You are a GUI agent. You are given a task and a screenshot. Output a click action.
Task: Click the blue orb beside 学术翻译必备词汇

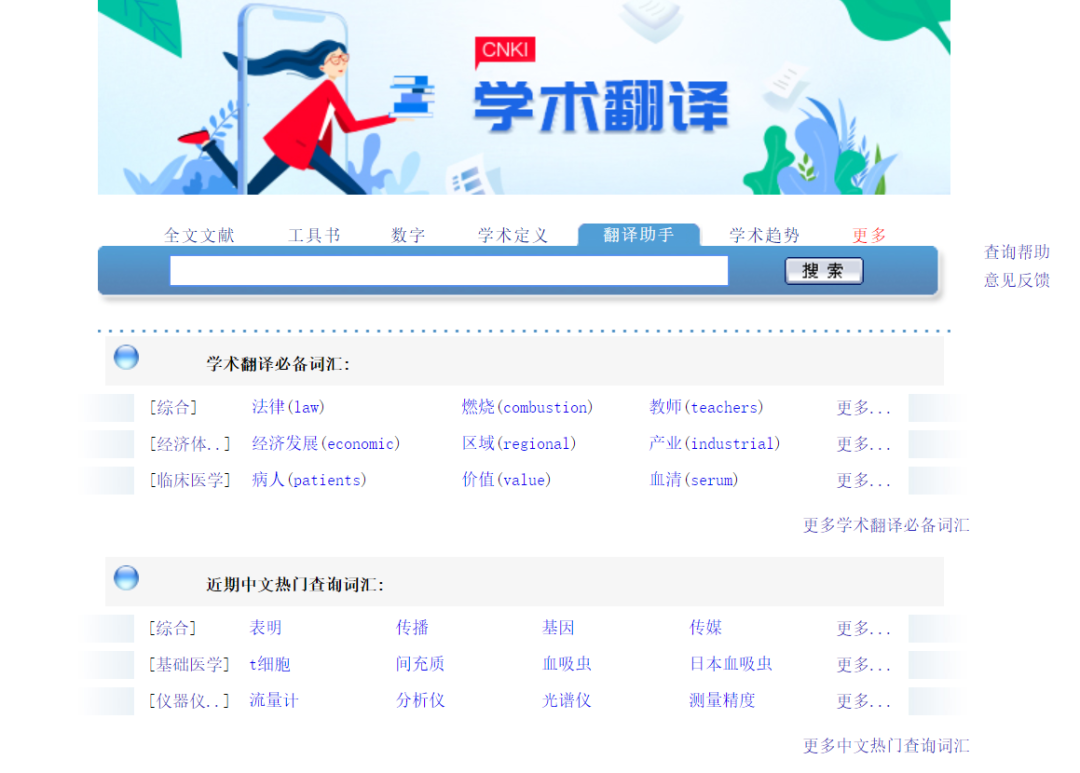(x=126, y=358)
